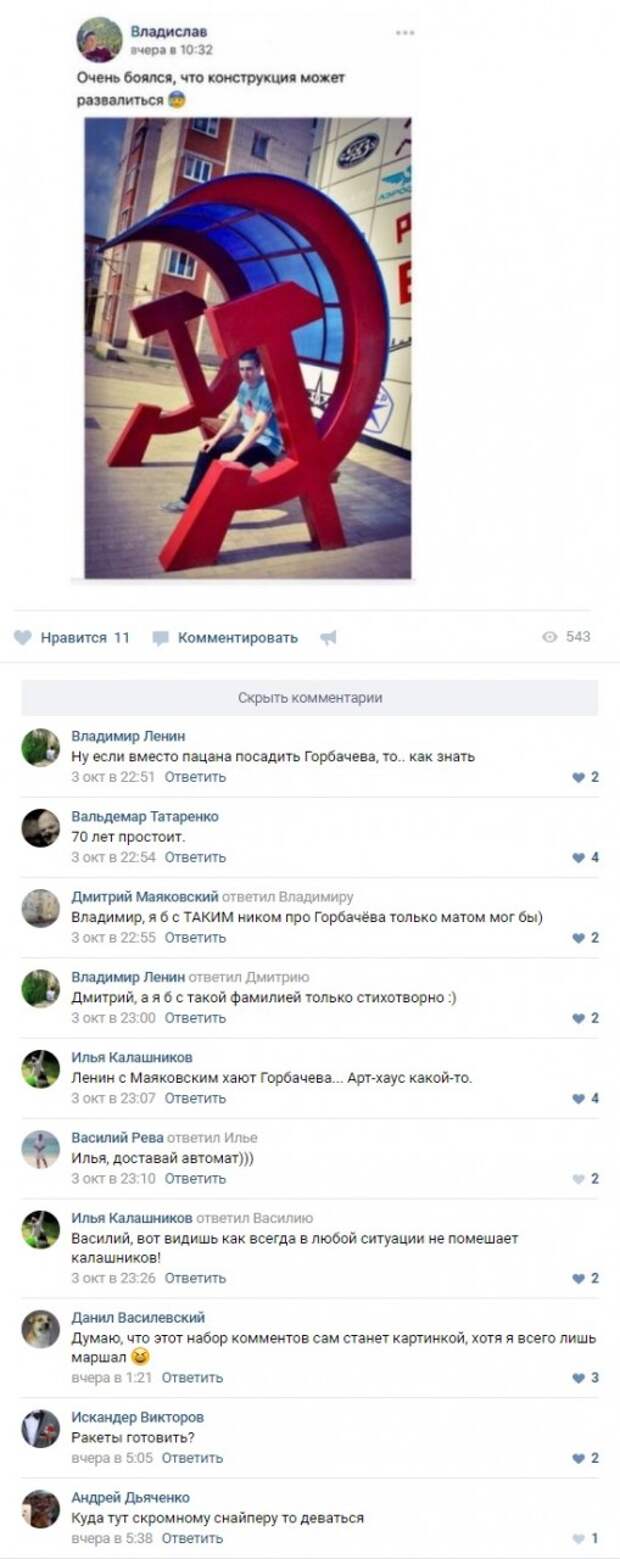Like Андрей Дьяченко's comment heart
Viewport: 620px width, 1559px height.
[578, 1538]
